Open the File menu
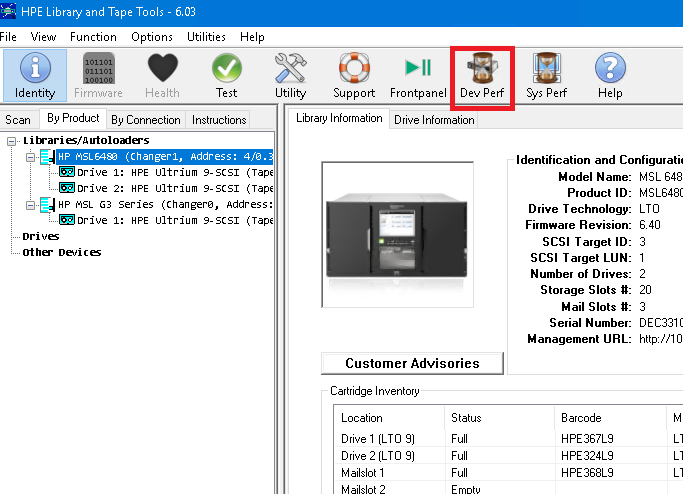Screen dimensions: 683x494 coord(8,37)
